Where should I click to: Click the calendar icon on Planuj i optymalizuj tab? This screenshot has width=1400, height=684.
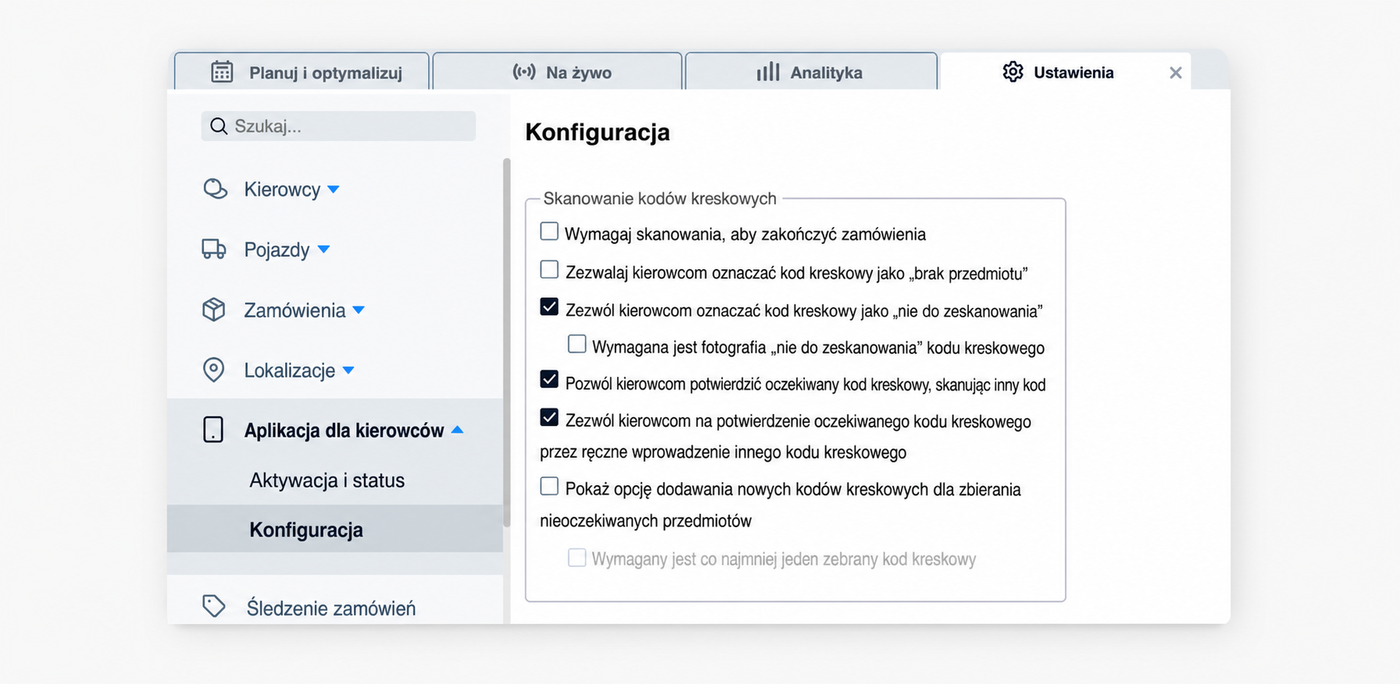[x=222, y=72]
